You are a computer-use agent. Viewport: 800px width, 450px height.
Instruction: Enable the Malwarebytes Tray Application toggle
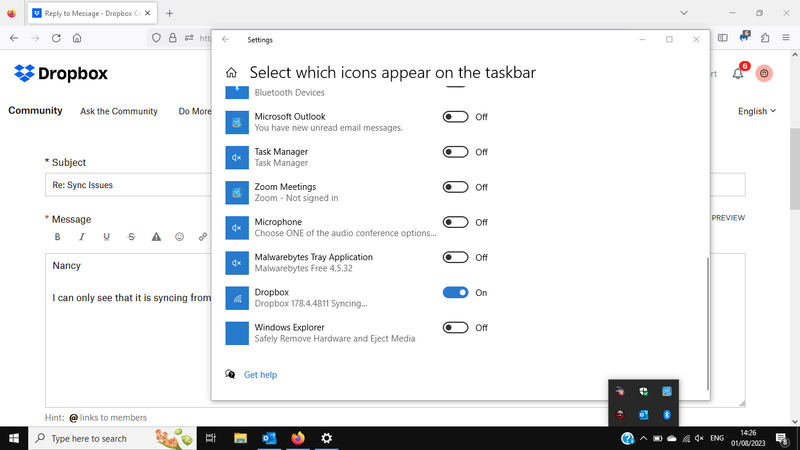click(x=455, y=257)
